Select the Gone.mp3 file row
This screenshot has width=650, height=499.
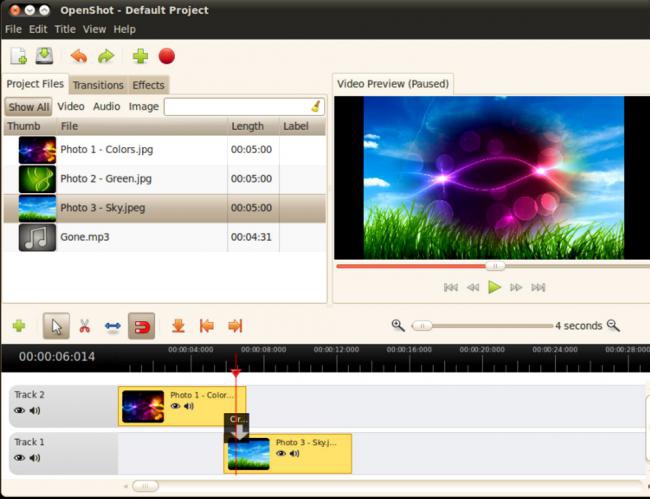click(x=165, y=237)
